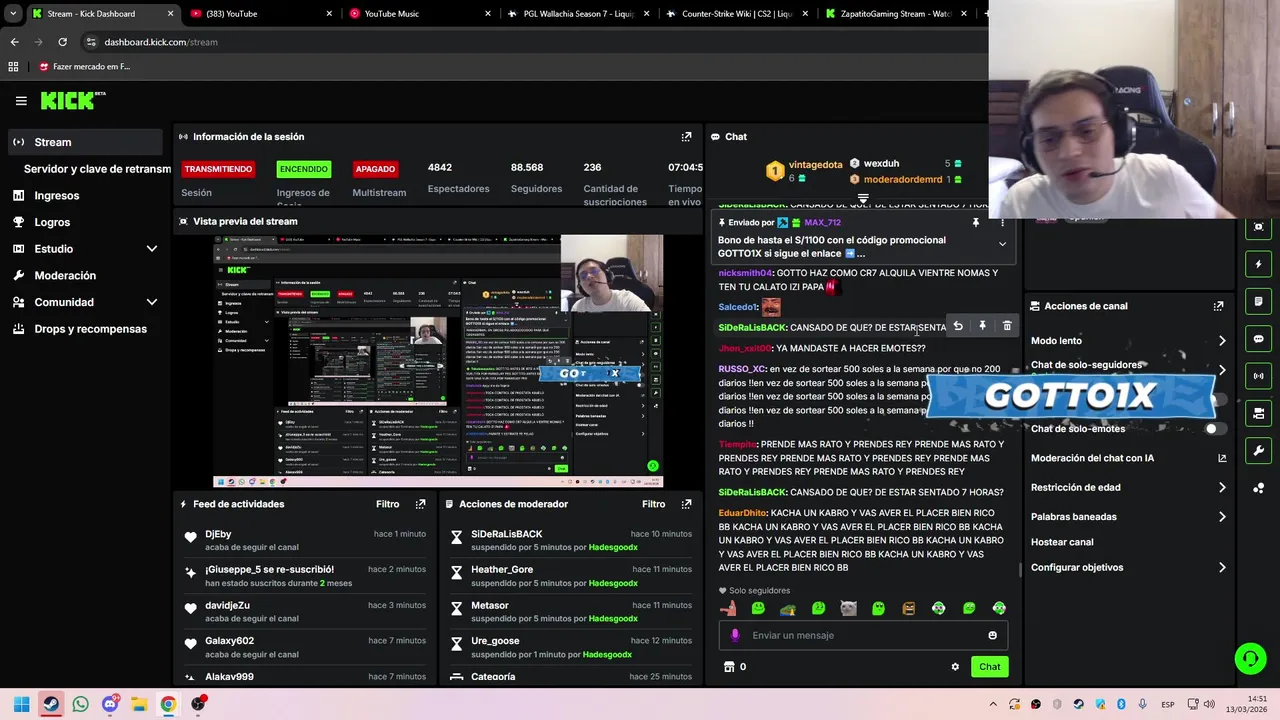Image resolution: width=1280 pixels, height=720 pixels.
Task: Open Restricción de edad options arrow
Action: 1222,488
